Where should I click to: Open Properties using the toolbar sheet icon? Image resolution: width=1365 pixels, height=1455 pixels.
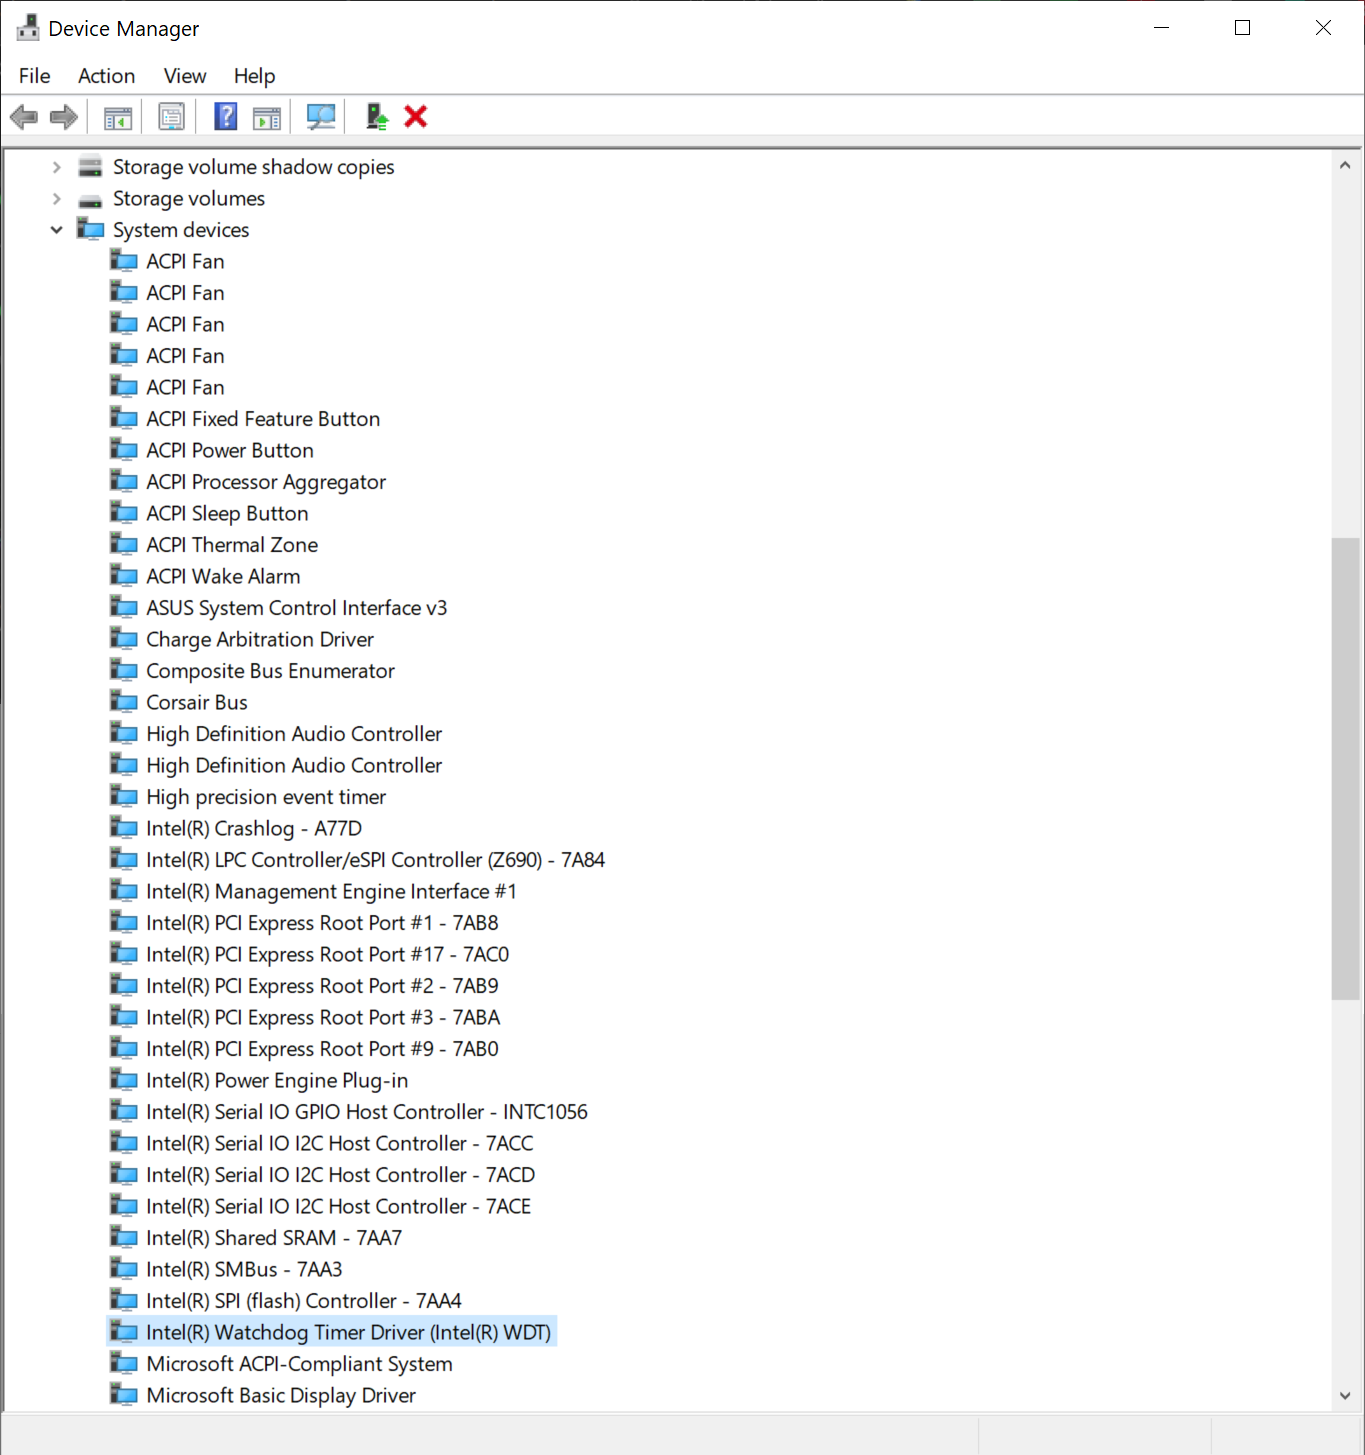(x=172, y=117)
